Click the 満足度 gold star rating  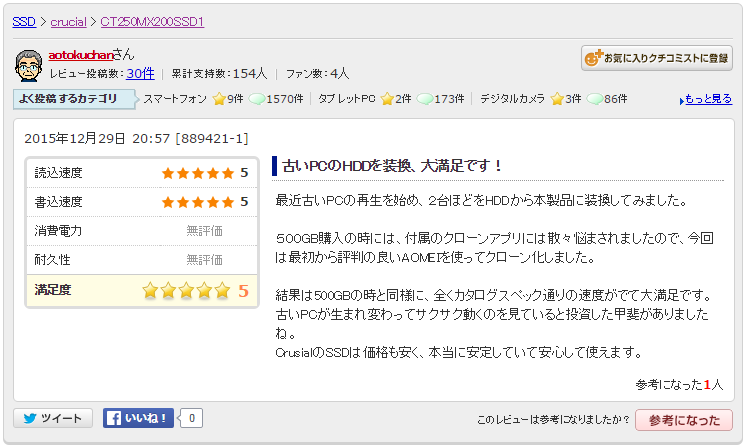pos(186,290)
